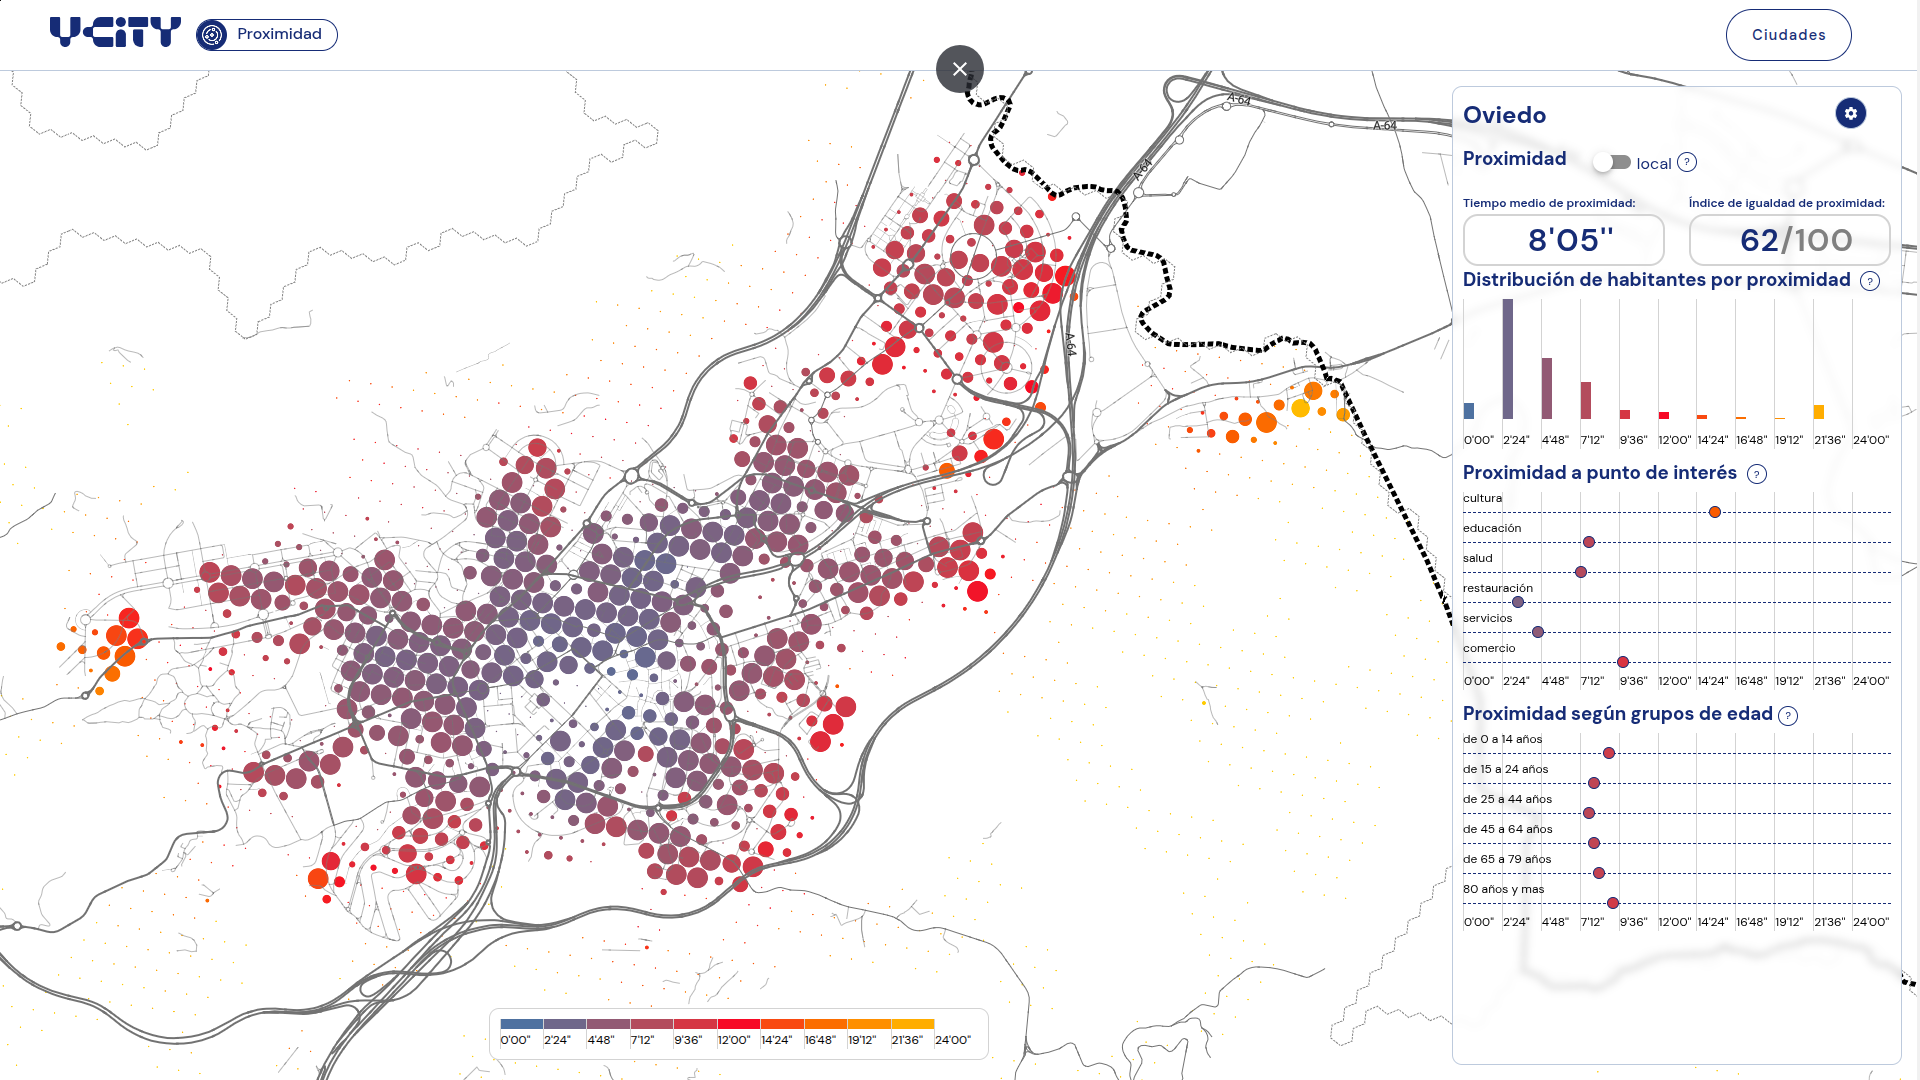
Task: Open help icon next to local toggle
Action: point(1687,162)
